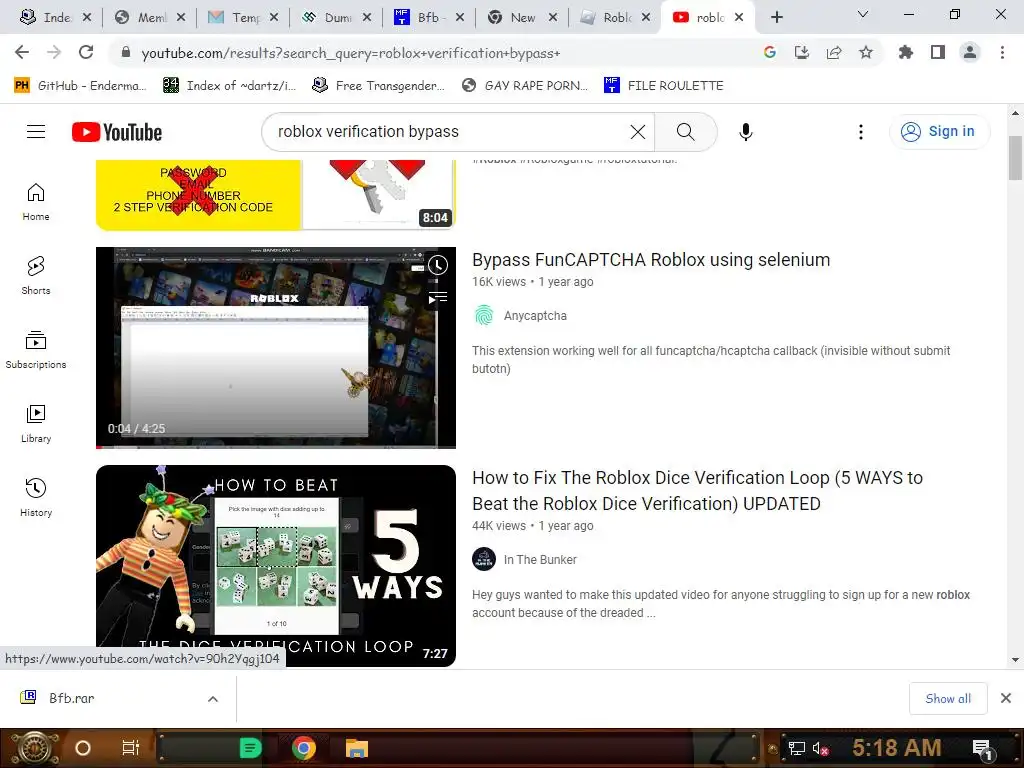Screen dimensions: 1024x768
Task: Open a new browser tab
Action: (x=776, y=18)
